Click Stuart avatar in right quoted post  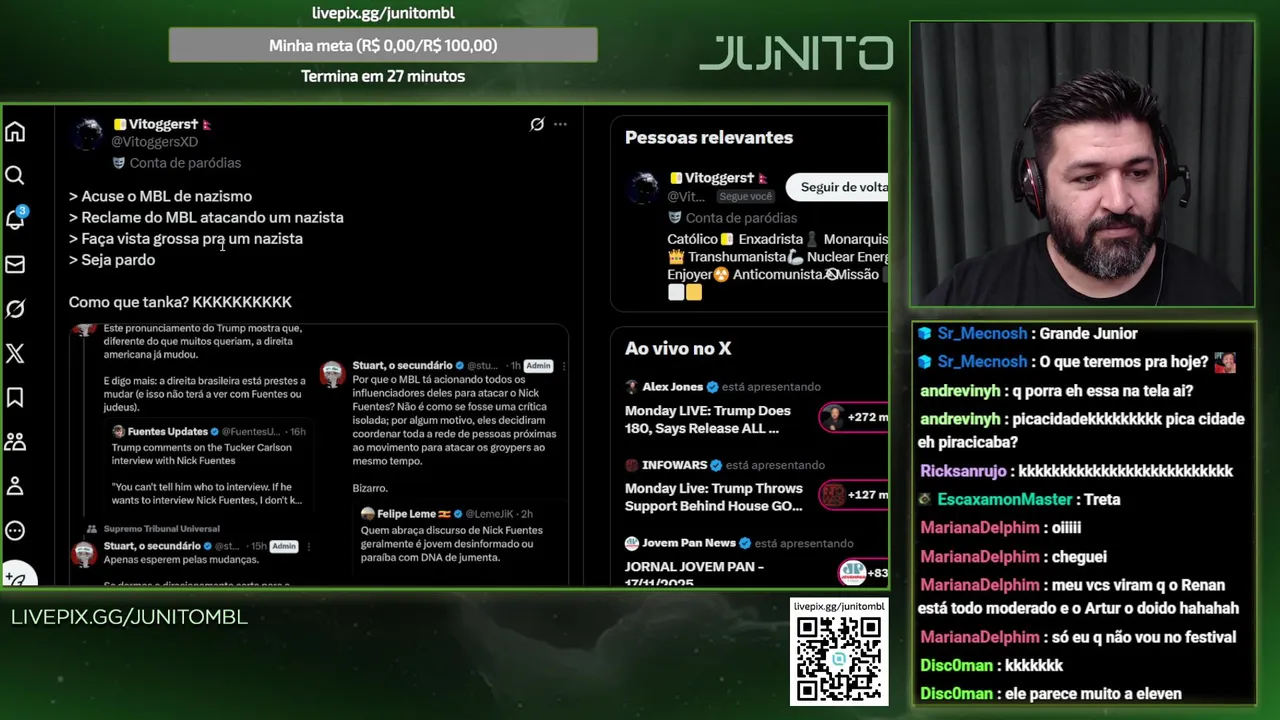coord(332,374)
